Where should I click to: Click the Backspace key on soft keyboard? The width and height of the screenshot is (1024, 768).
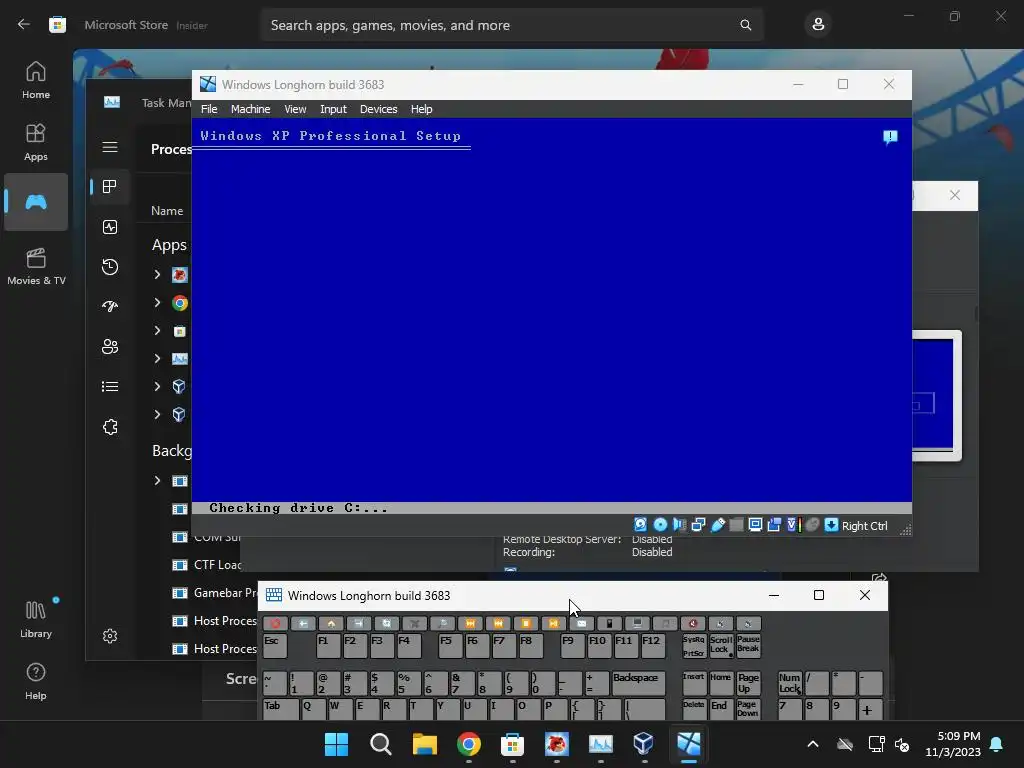click(638, 684)
